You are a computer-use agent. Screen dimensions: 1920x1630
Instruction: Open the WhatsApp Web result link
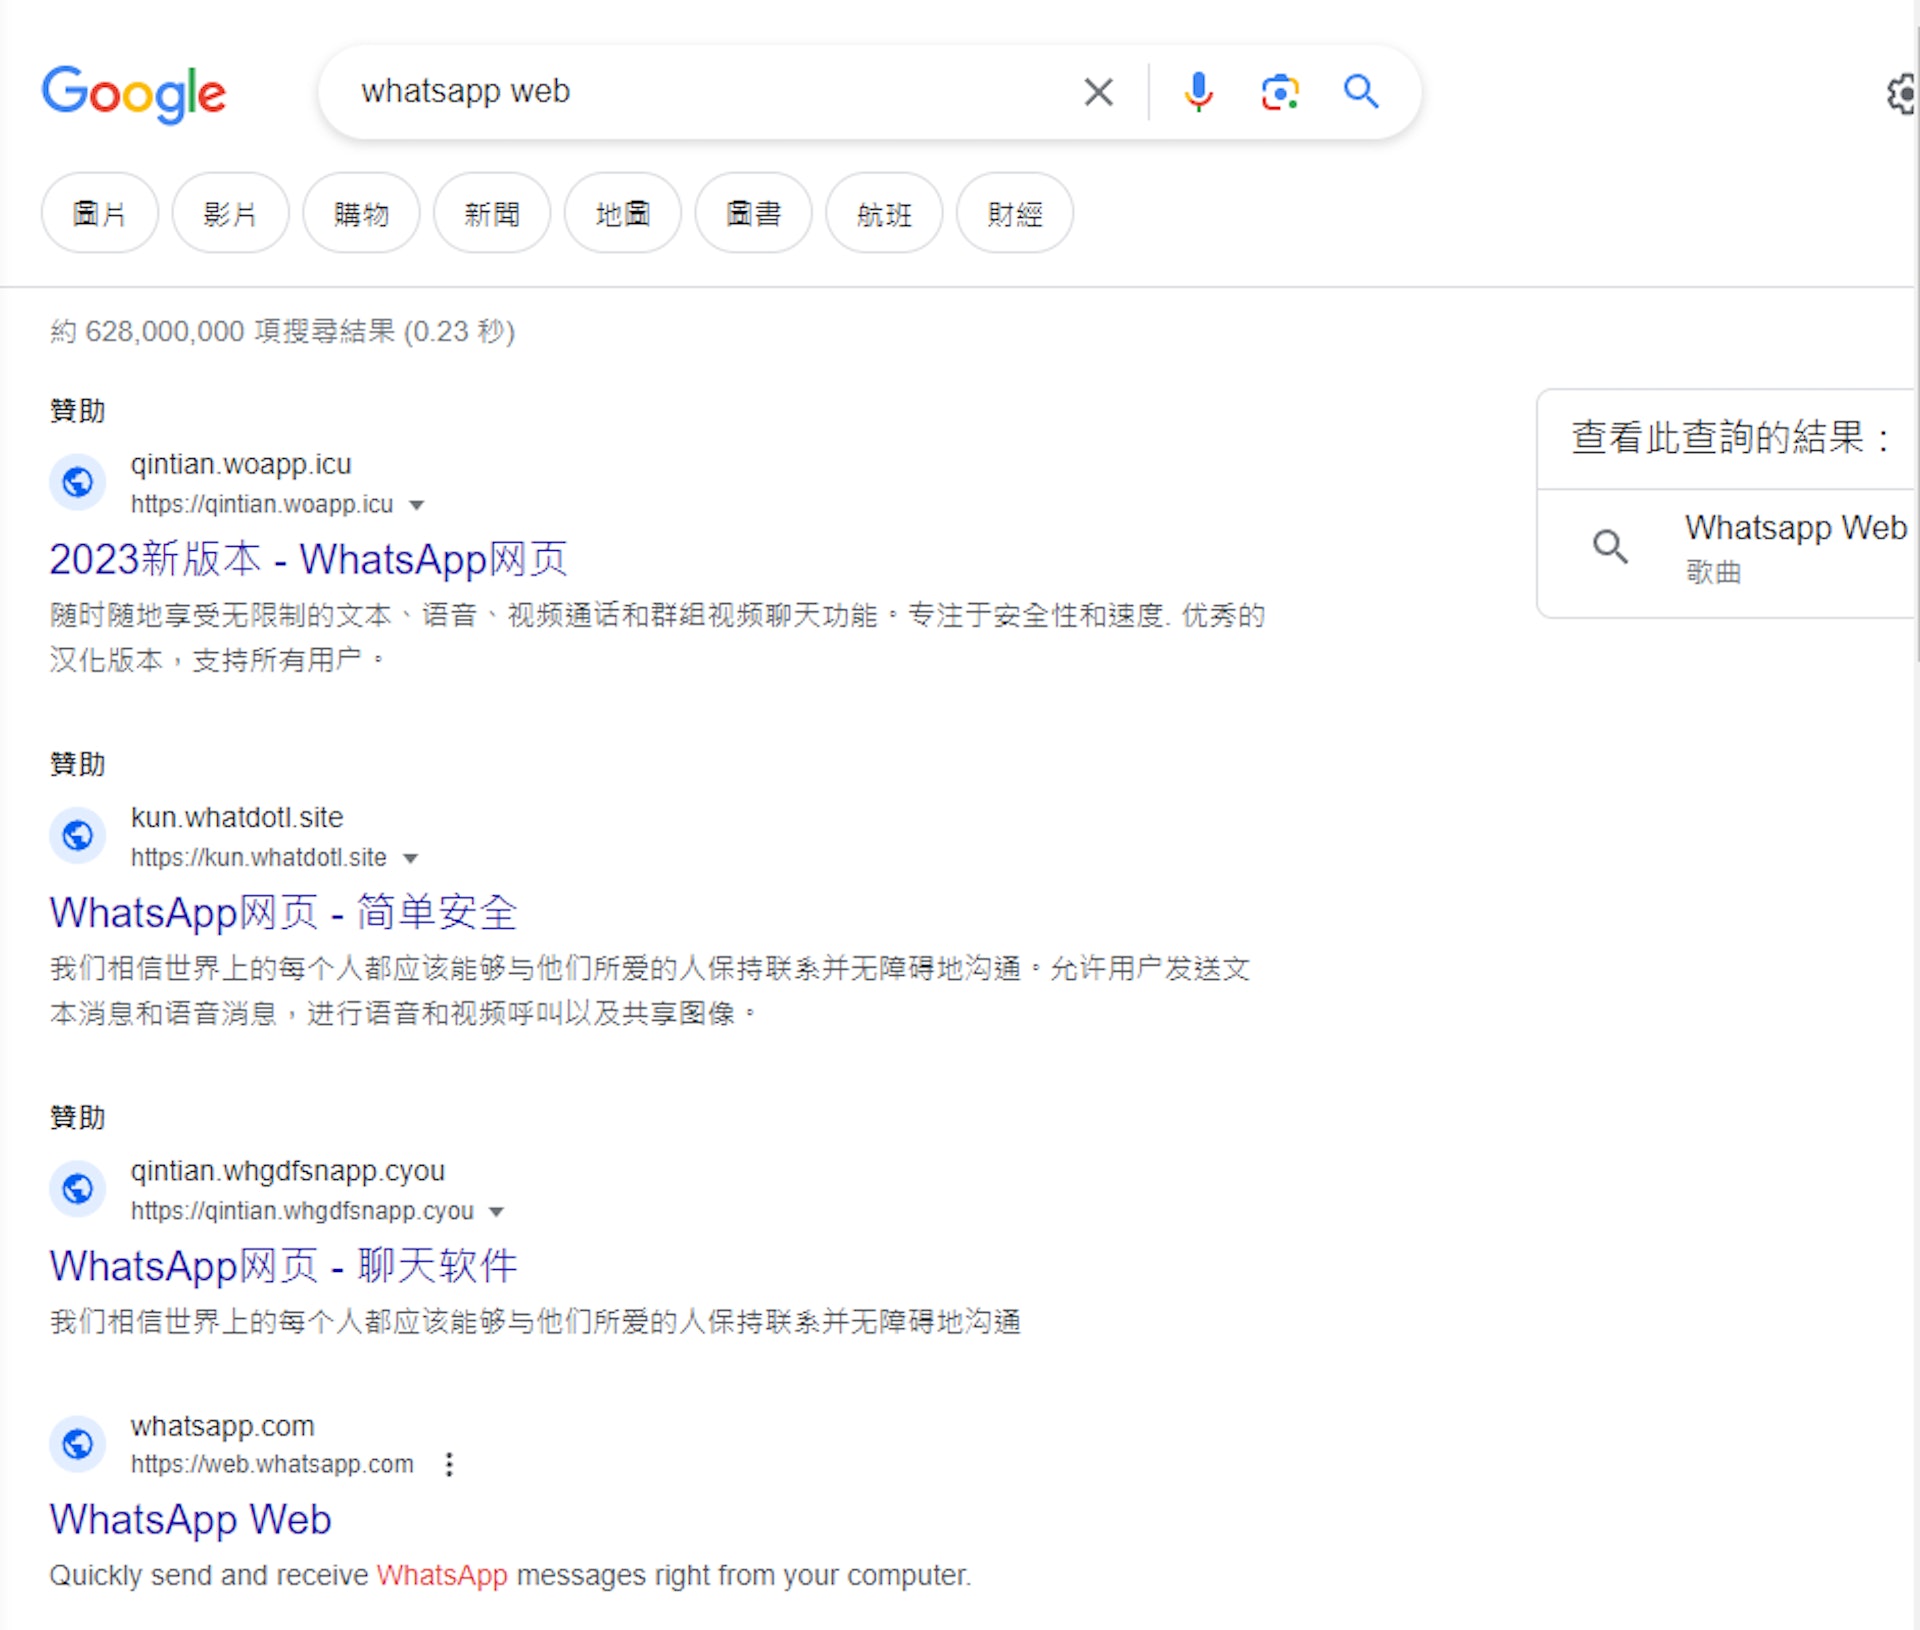pos(190,1519)
